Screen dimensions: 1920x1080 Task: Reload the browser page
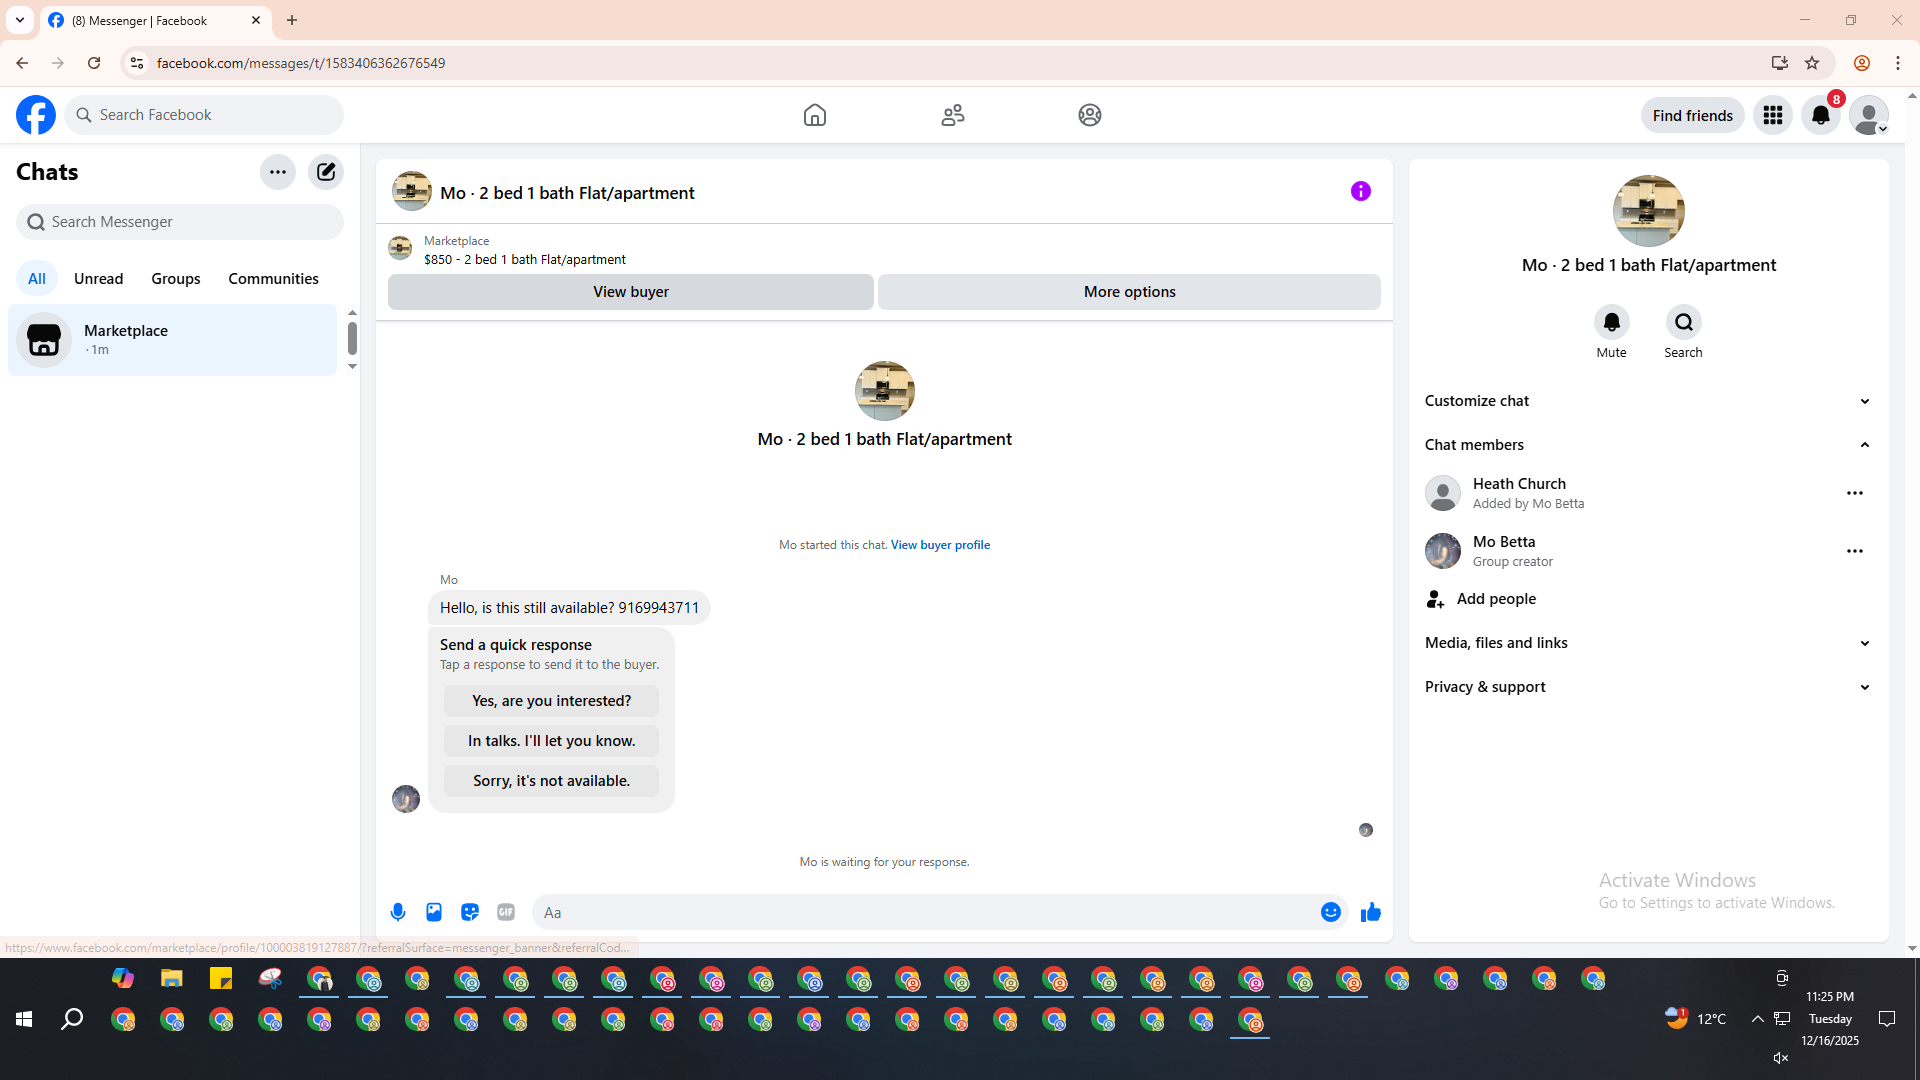94,63
